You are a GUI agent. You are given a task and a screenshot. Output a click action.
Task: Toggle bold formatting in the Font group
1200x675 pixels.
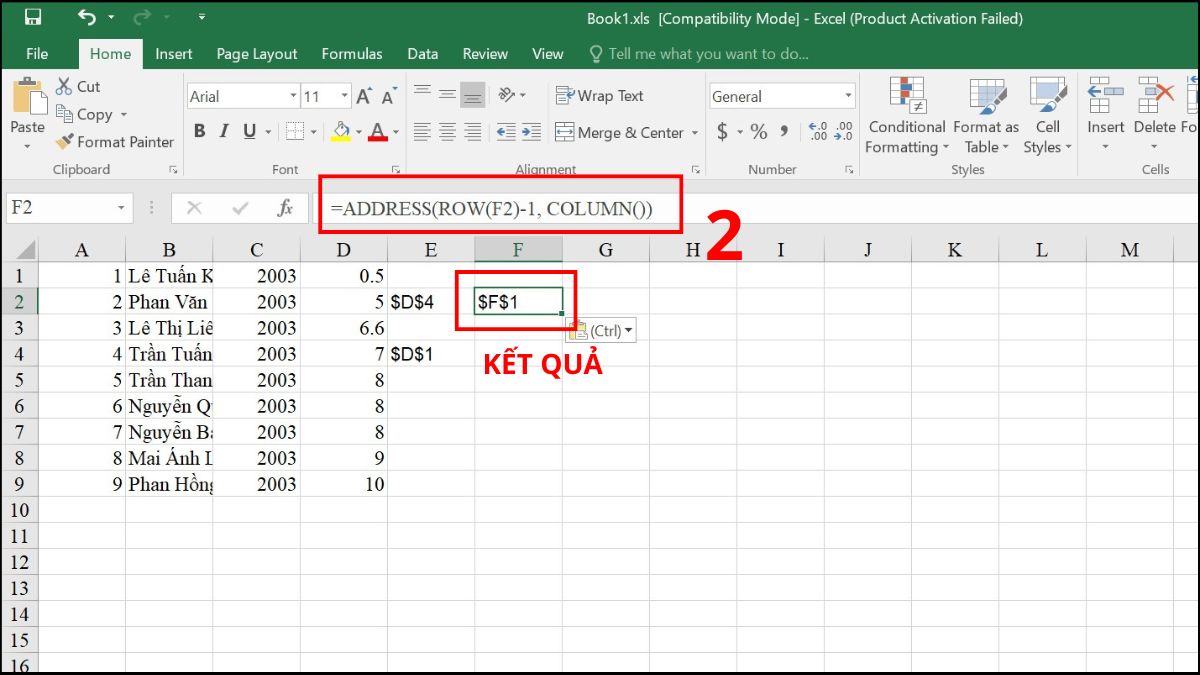click(199, 131)
